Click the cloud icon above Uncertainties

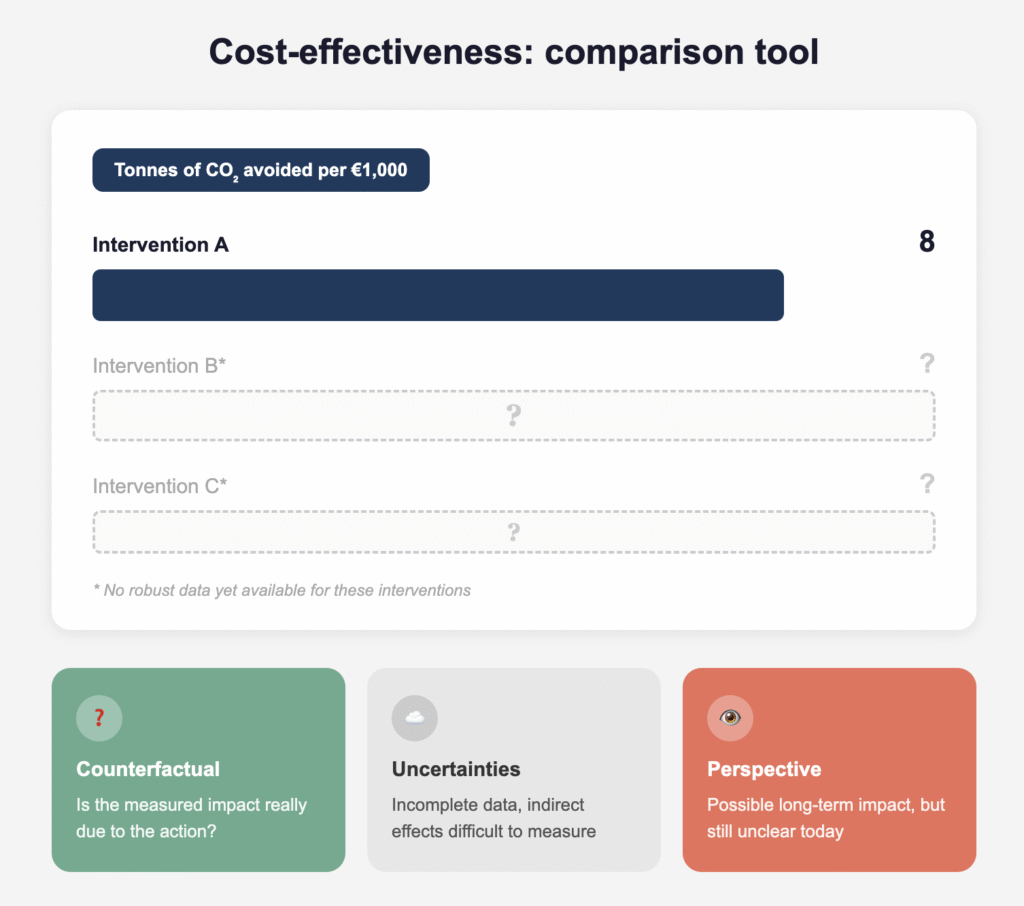[414, 718]
